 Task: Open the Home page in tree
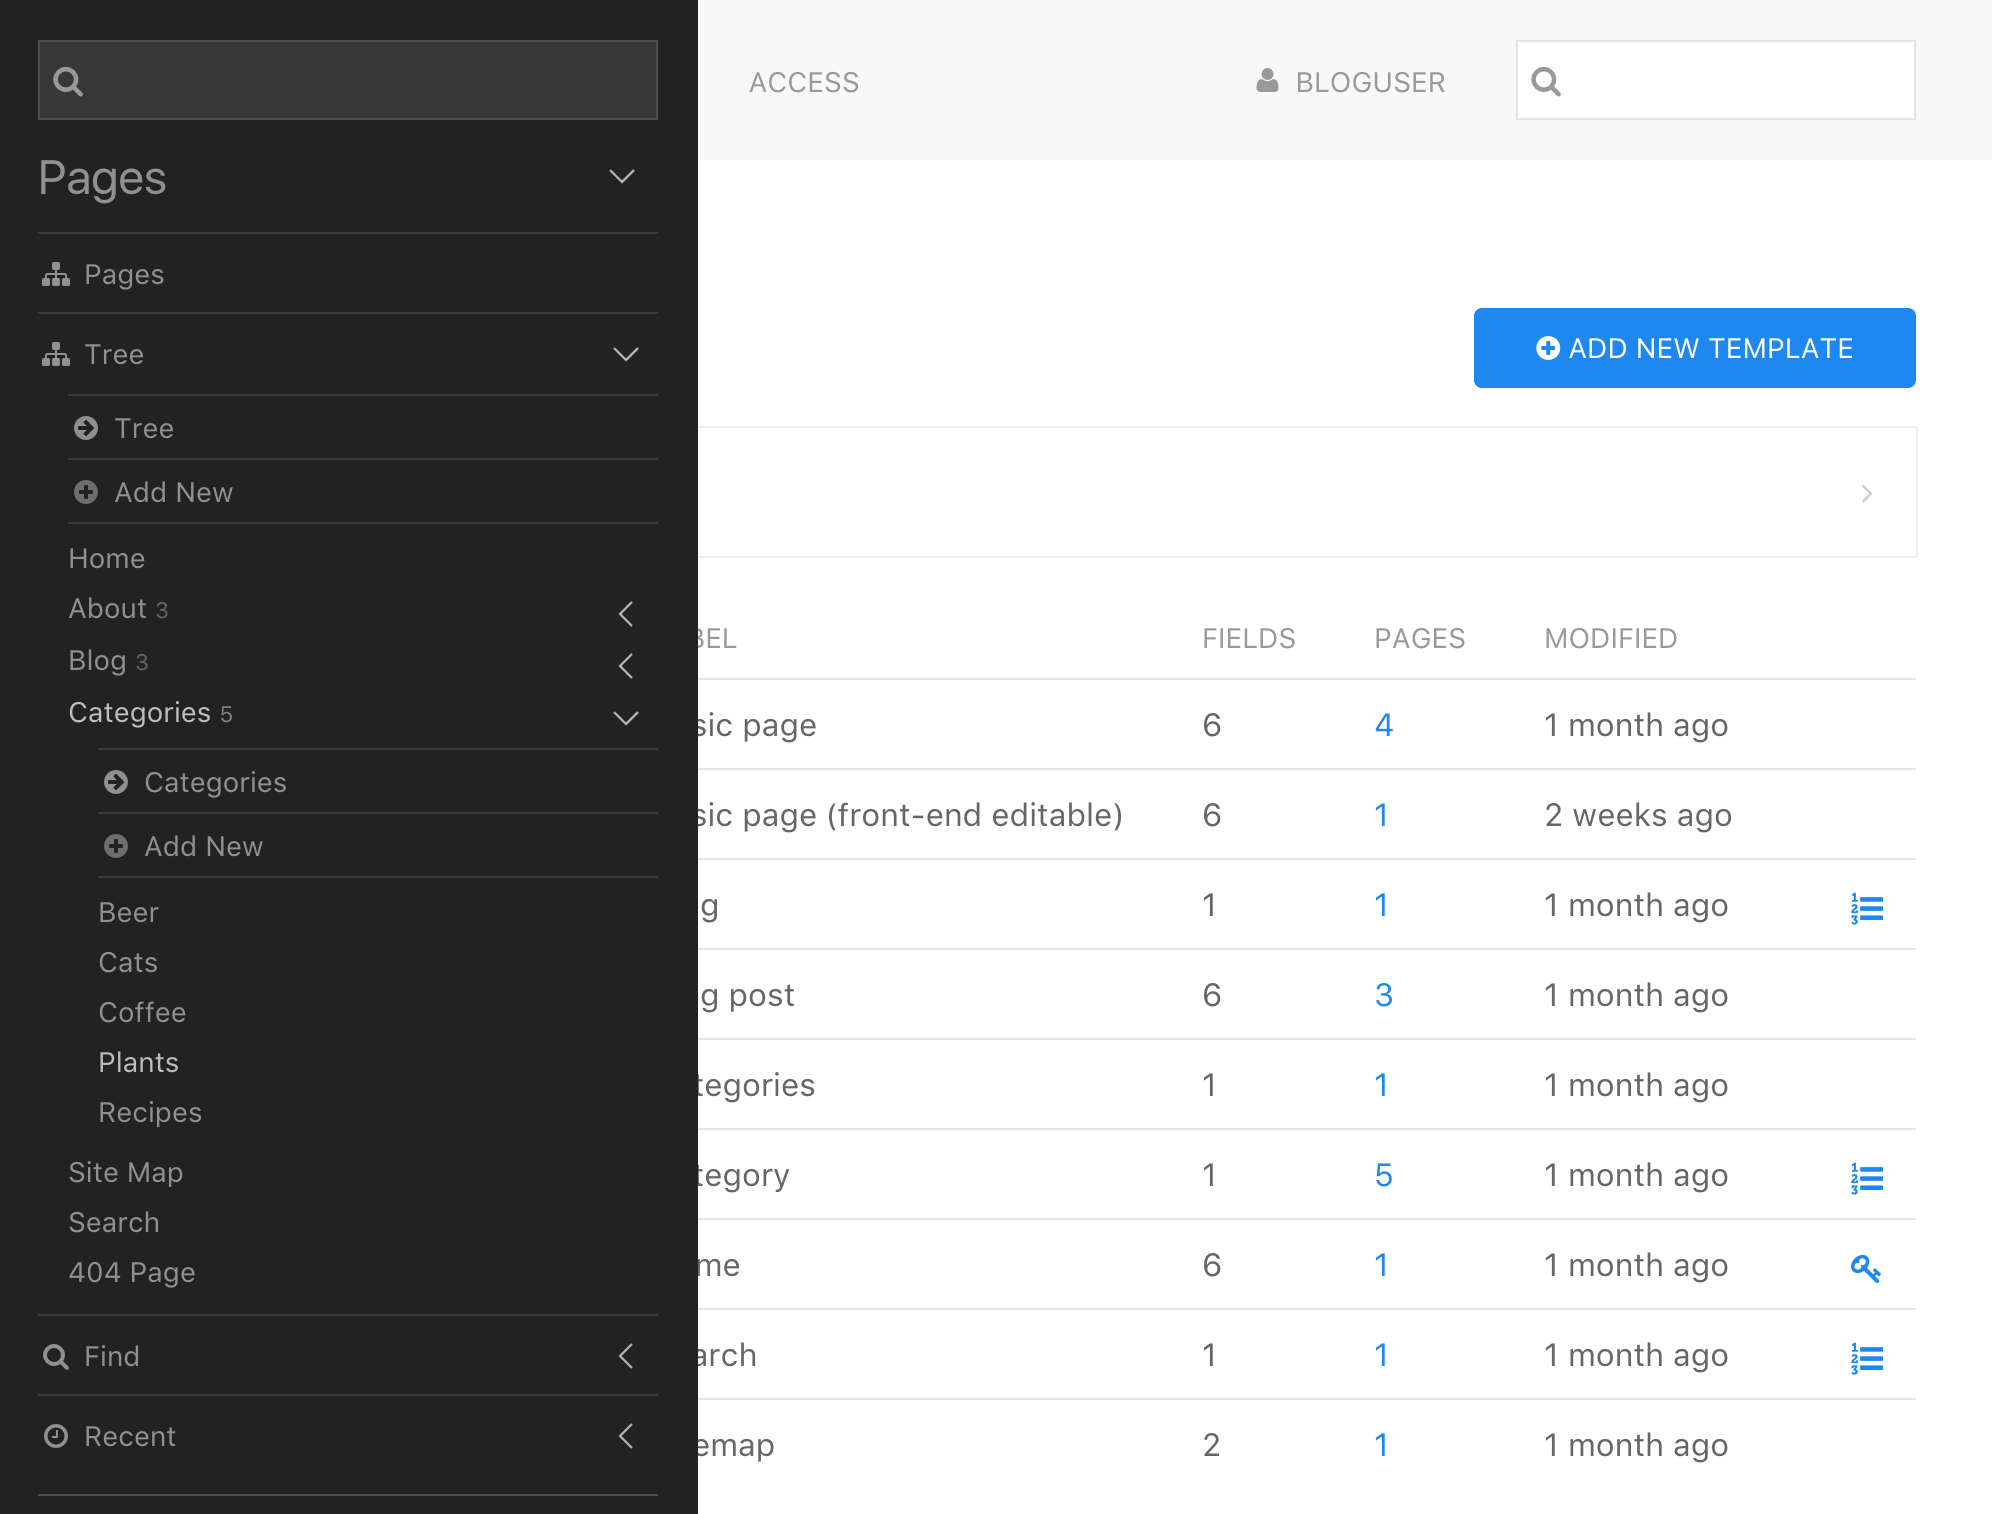click(x=107, y=558)
